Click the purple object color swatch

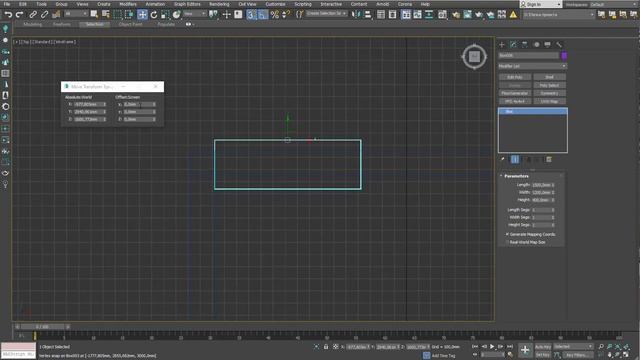(x=564, y=56)
